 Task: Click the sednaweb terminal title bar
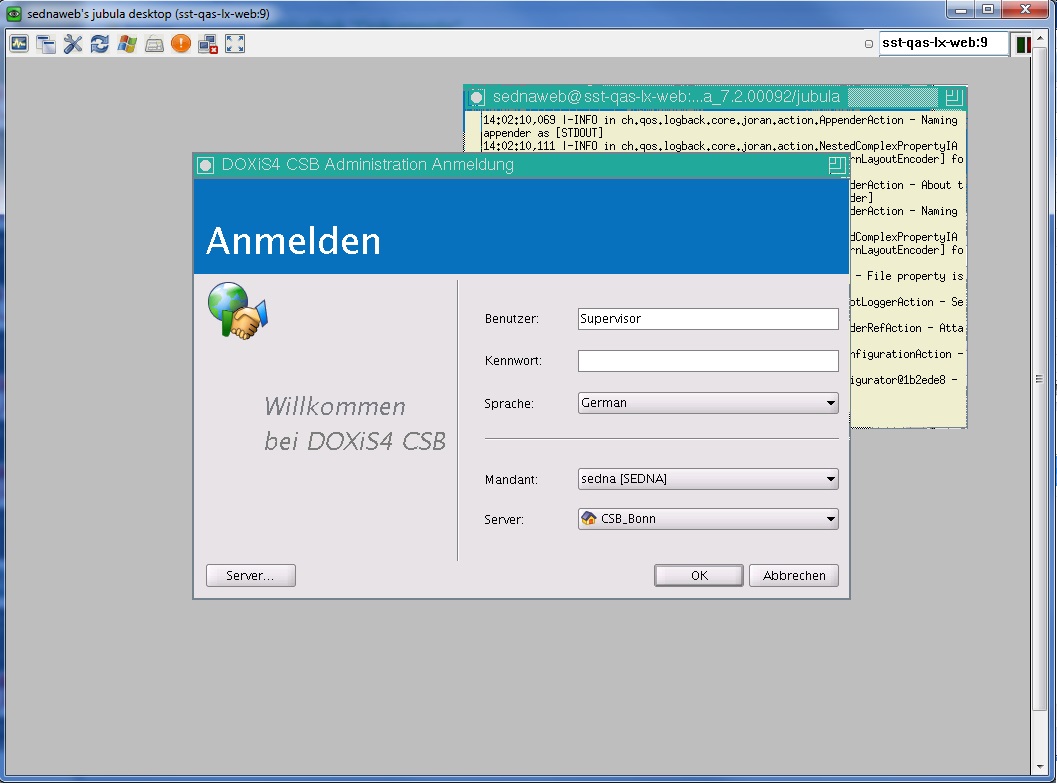point(716,97)
